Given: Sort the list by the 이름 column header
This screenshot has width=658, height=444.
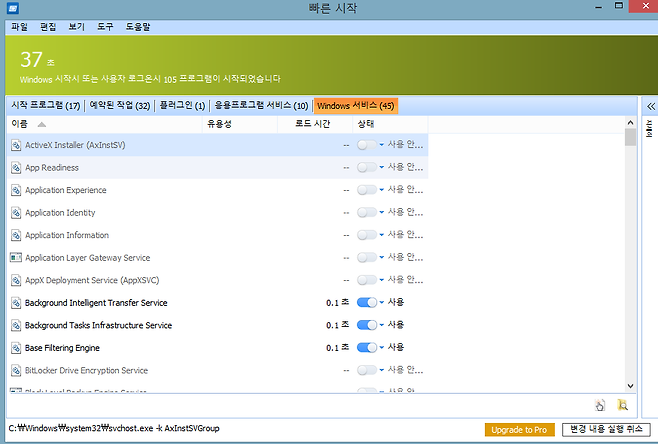Looking at the screenshot, I should pyautogui.click(x=20, y=124).
